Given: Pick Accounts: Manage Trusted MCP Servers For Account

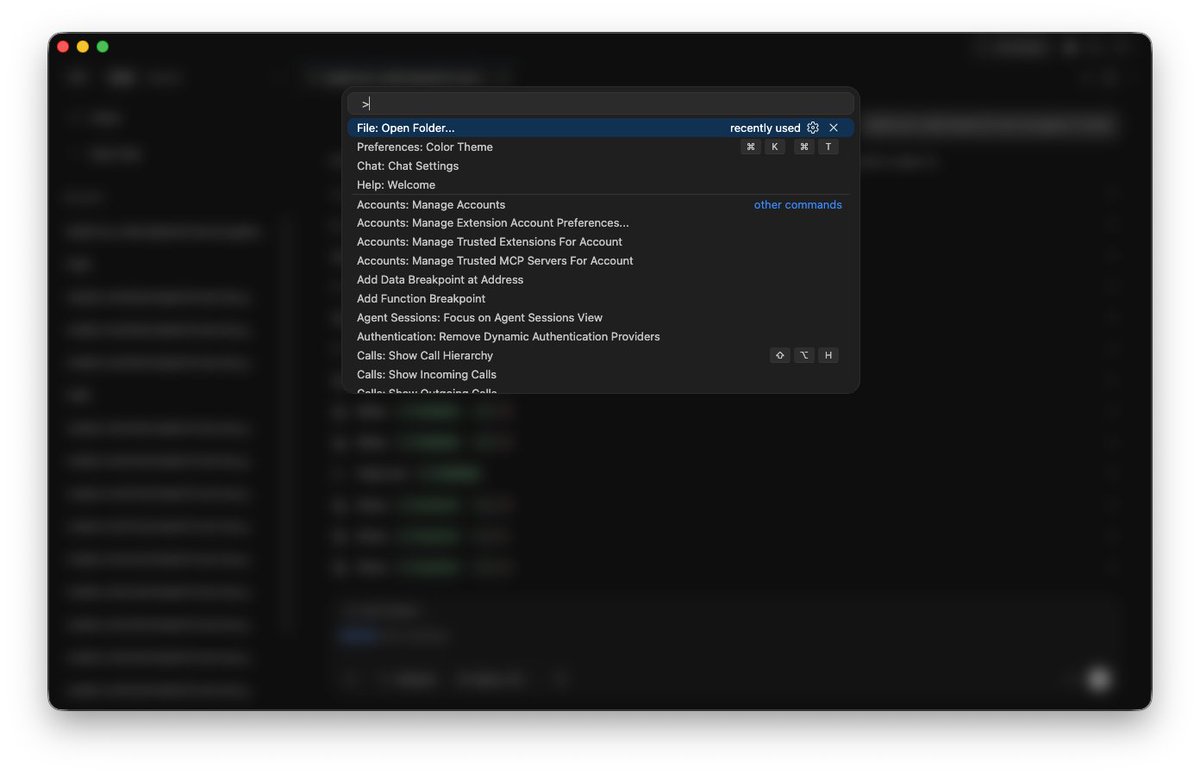Looking at the screenshot, I should pyautogui.click(x=600, y=261).
